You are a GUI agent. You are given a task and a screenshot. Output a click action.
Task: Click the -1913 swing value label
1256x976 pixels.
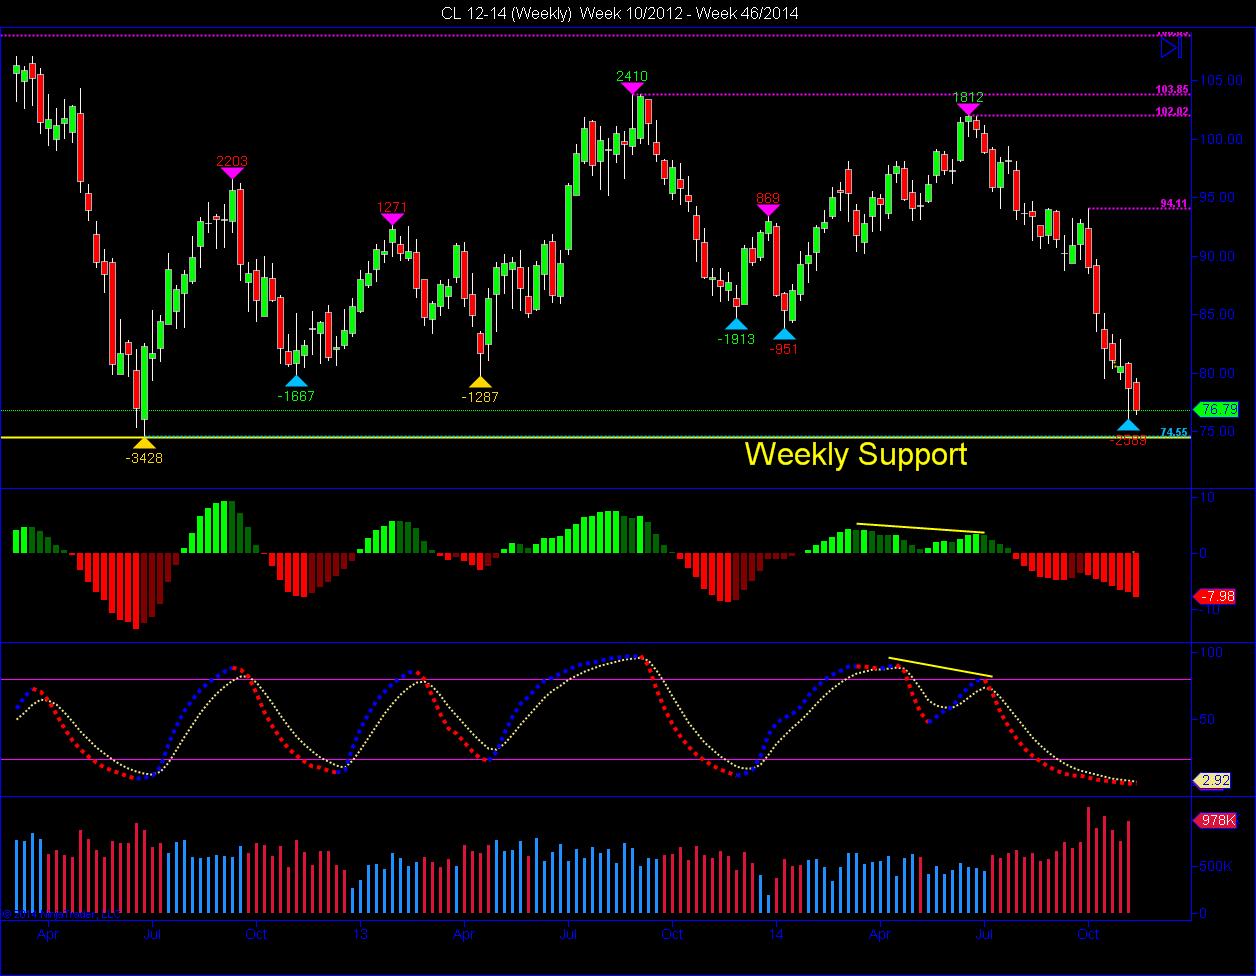click(736, 339)
